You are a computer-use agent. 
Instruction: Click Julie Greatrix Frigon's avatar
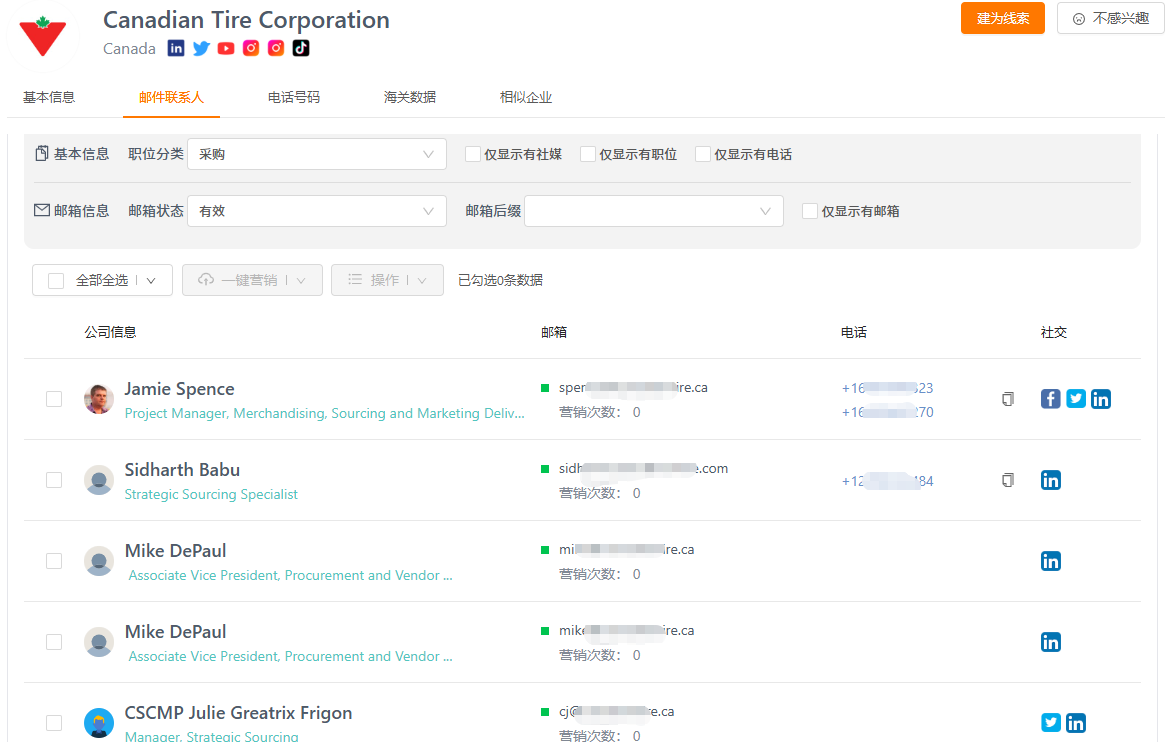pyautogui.click(x=98, y=723)
